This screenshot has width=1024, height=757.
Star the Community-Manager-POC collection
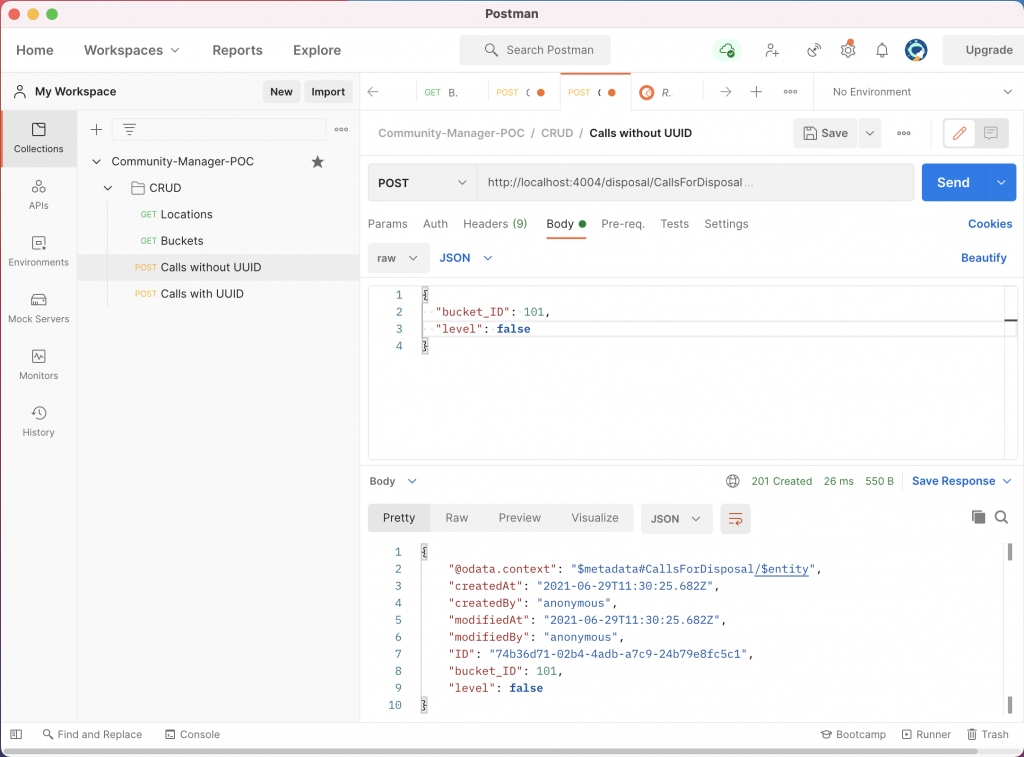pos(317,161)
